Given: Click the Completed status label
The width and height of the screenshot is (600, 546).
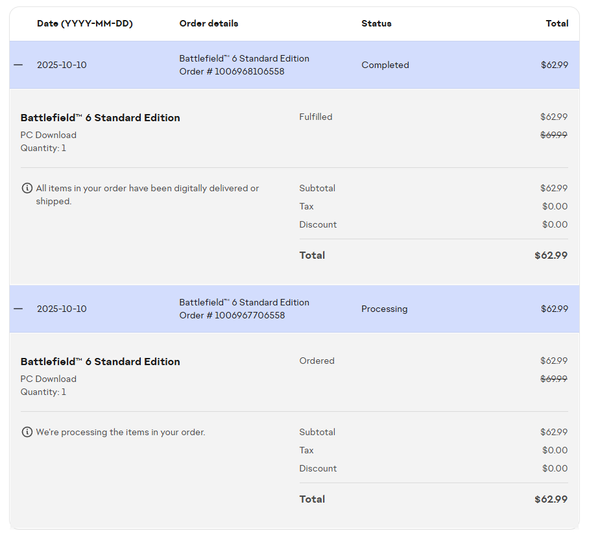Looking at the screenshot, I should [385, 65].
